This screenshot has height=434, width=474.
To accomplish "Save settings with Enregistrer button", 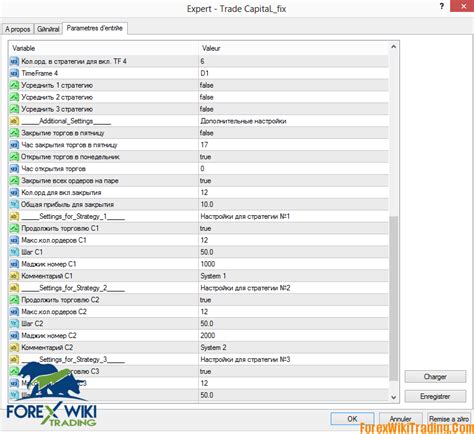I will (435, 396).
